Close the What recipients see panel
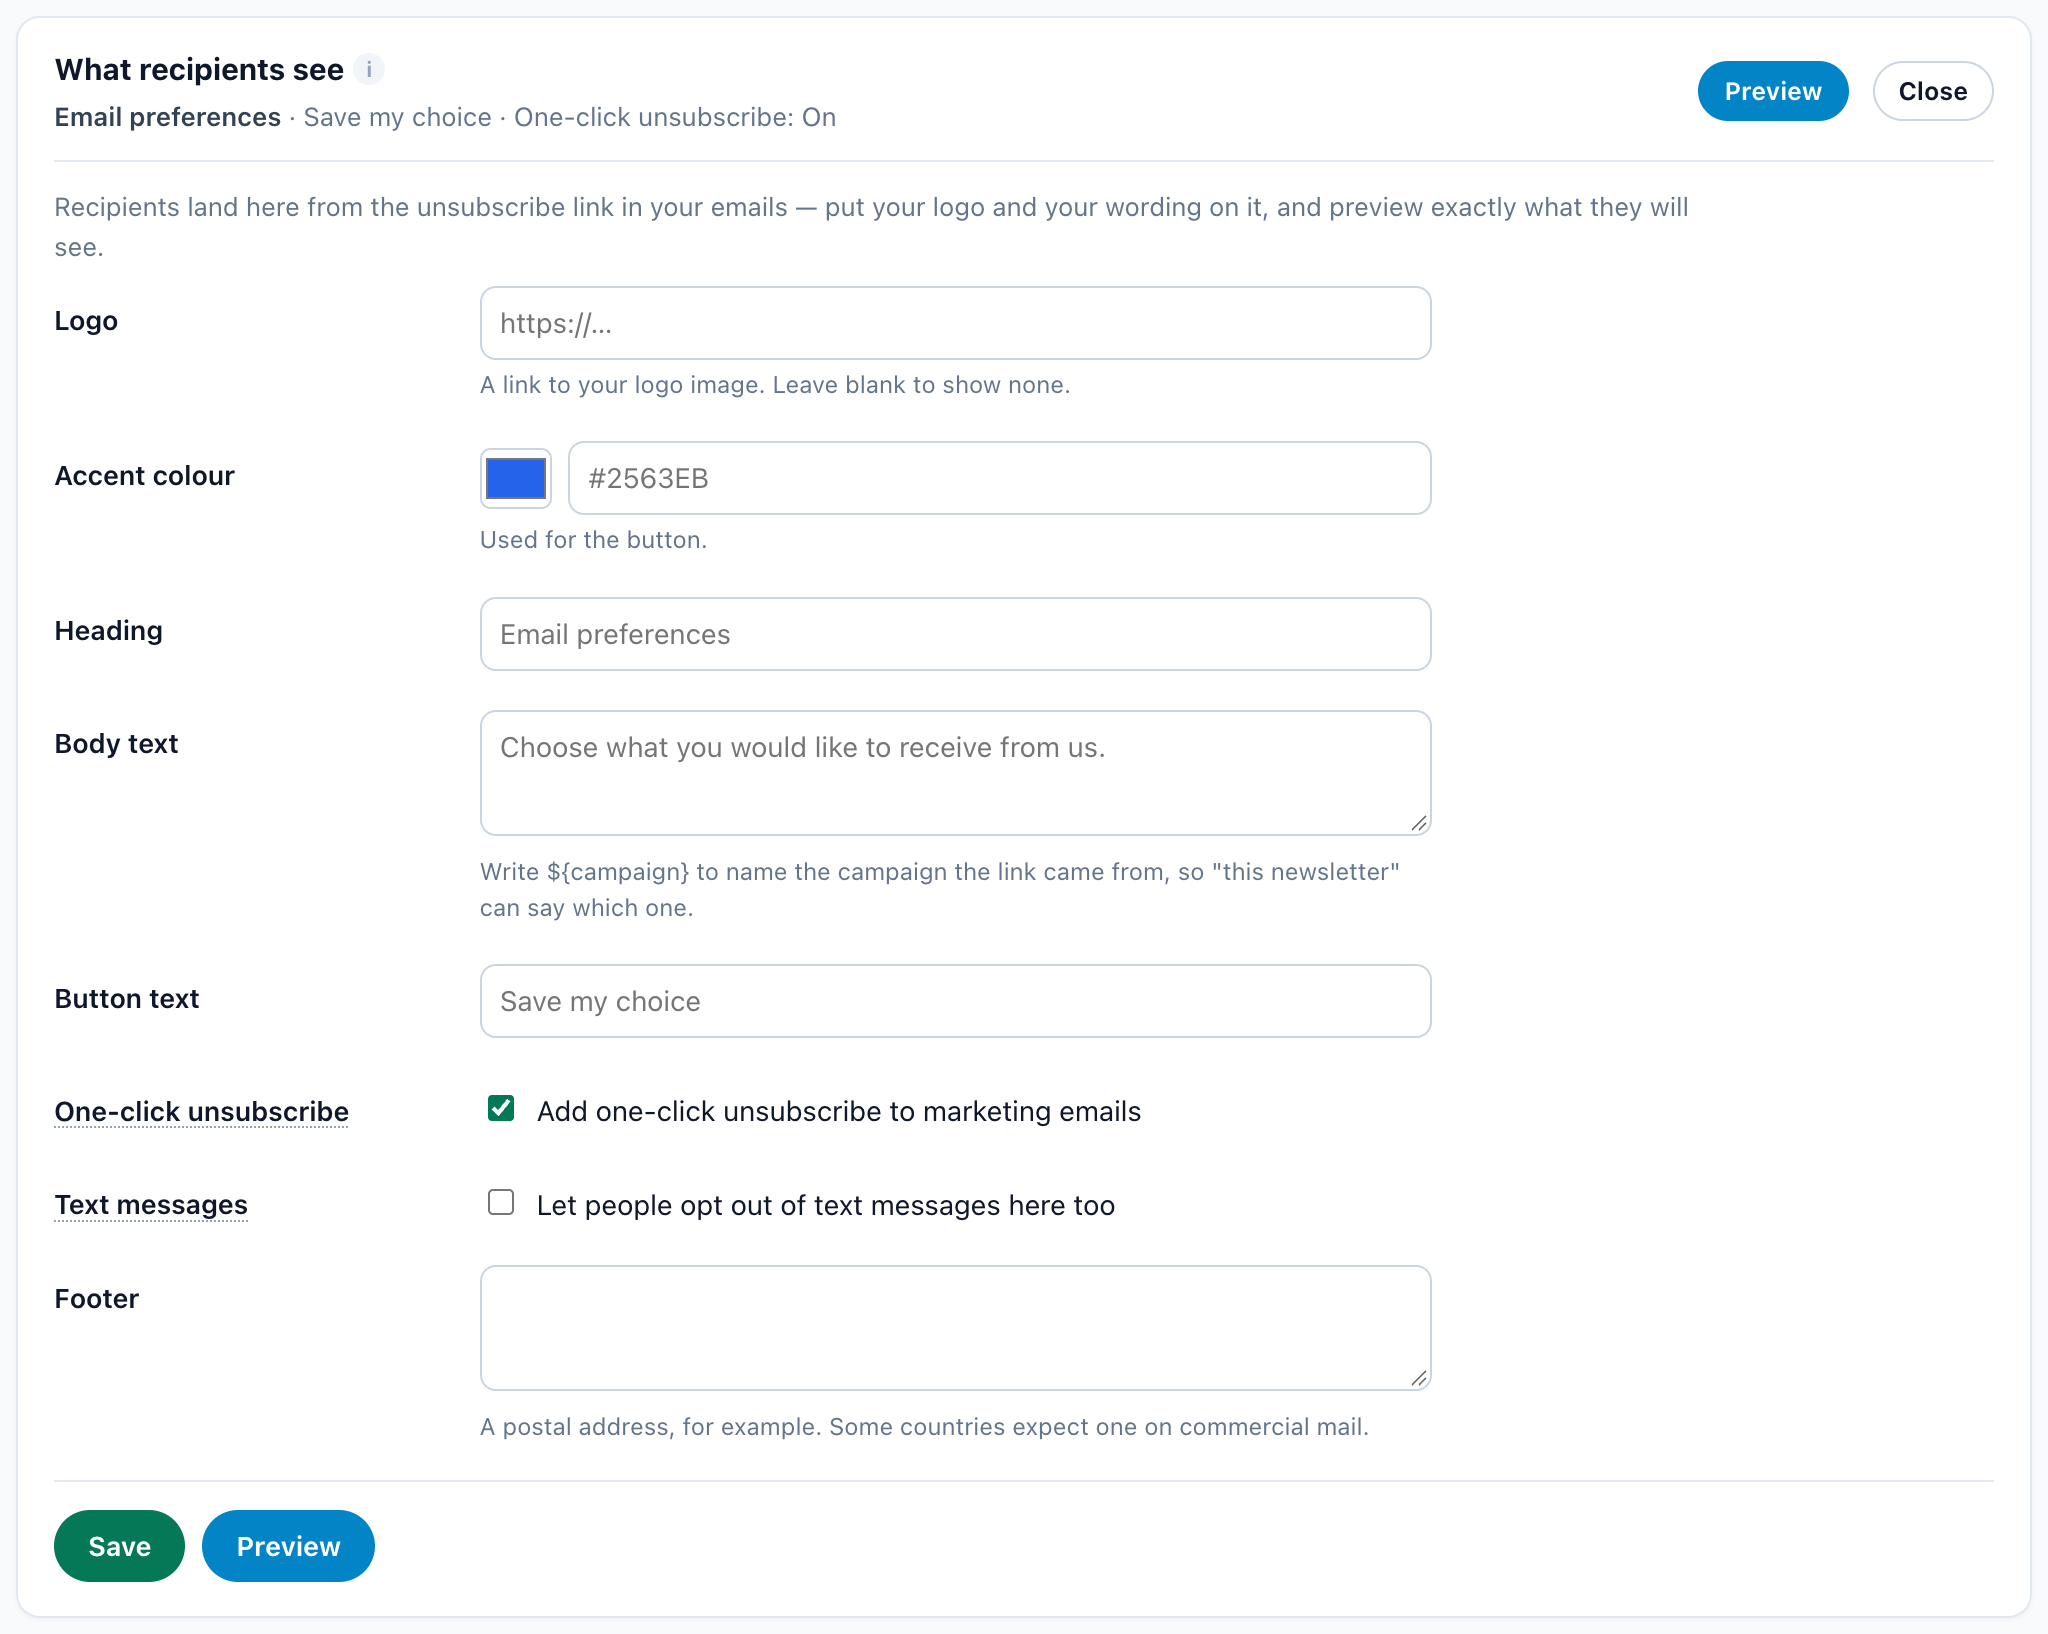The image size is (2048, 1634). click(x=1932, y=91)
